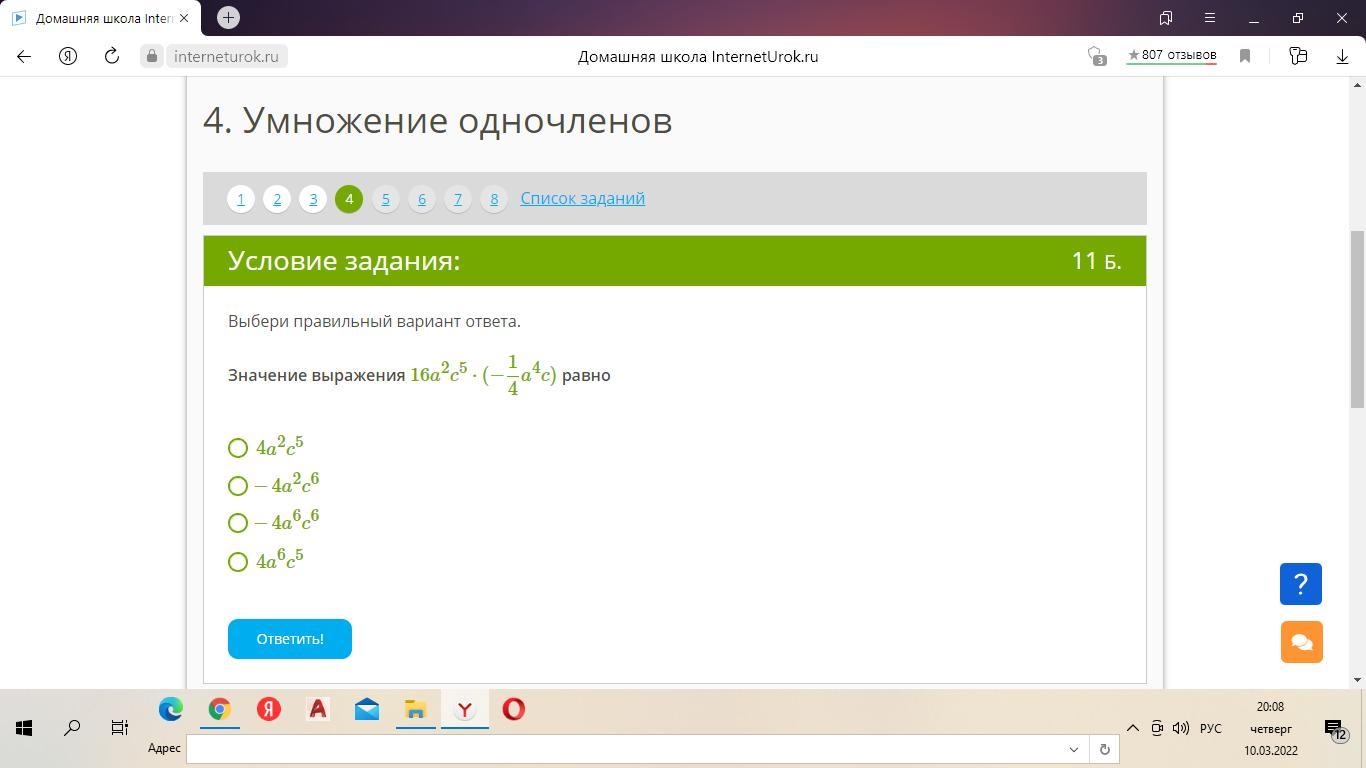Viewport: 1366px width, 768px height.
Task: Open the blue question mark help button
Action: point(1301,584)
